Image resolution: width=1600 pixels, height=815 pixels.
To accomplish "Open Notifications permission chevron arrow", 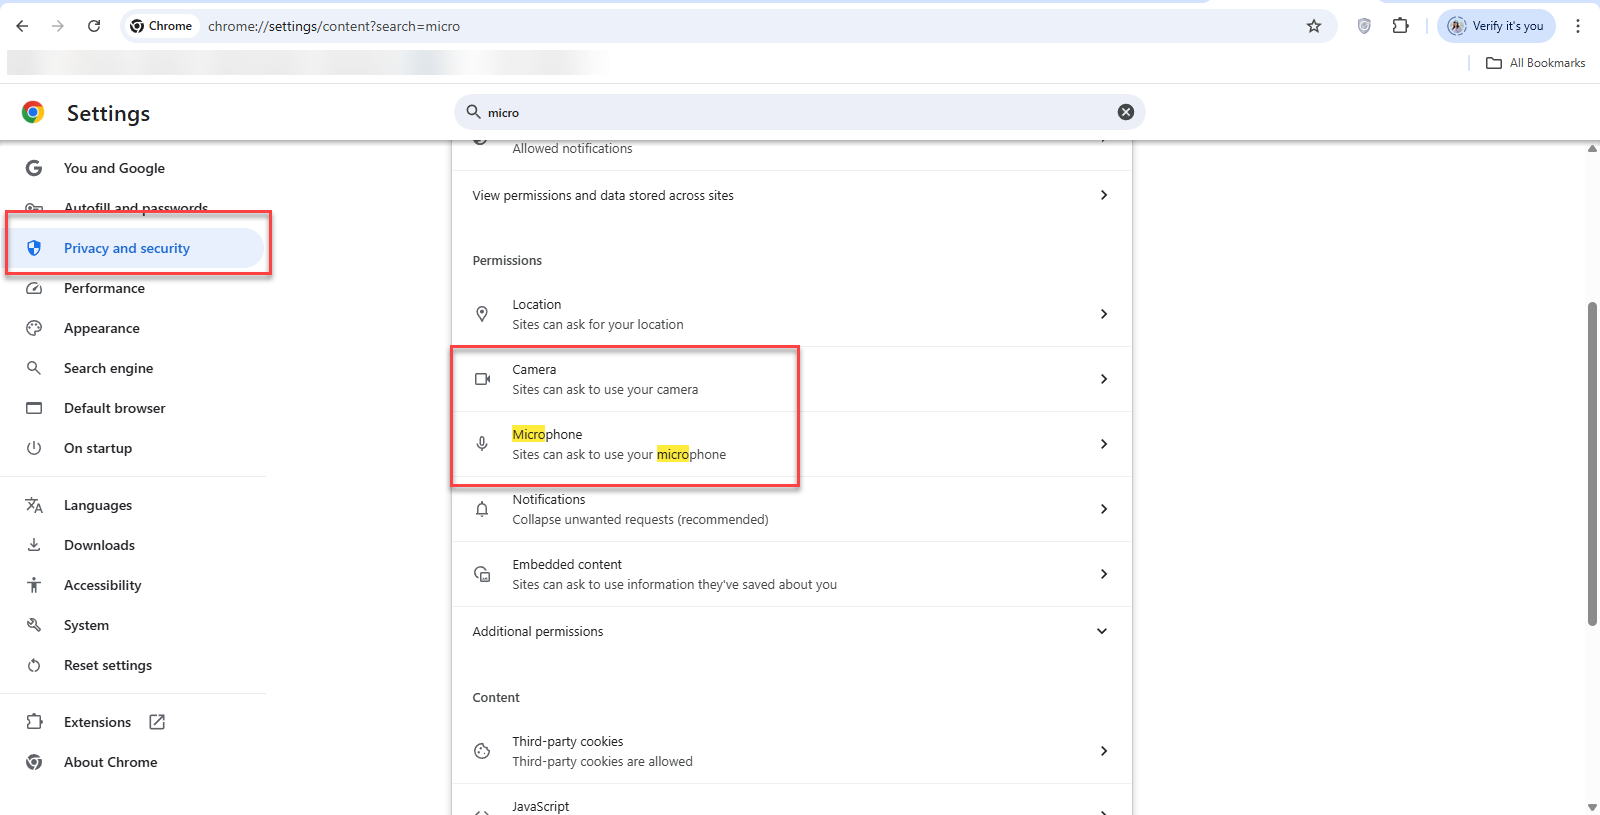I will pyautogui.click(x=1104, y=509).
